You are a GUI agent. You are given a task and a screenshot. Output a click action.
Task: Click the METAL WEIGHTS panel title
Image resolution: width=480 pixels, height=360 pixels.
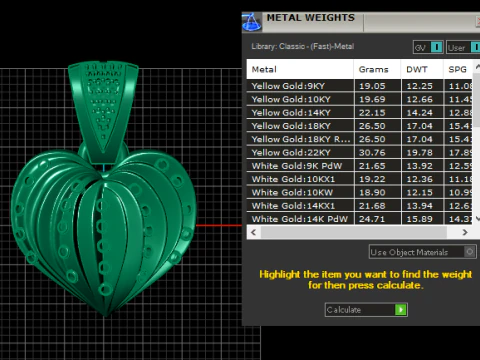pos(311,18)
